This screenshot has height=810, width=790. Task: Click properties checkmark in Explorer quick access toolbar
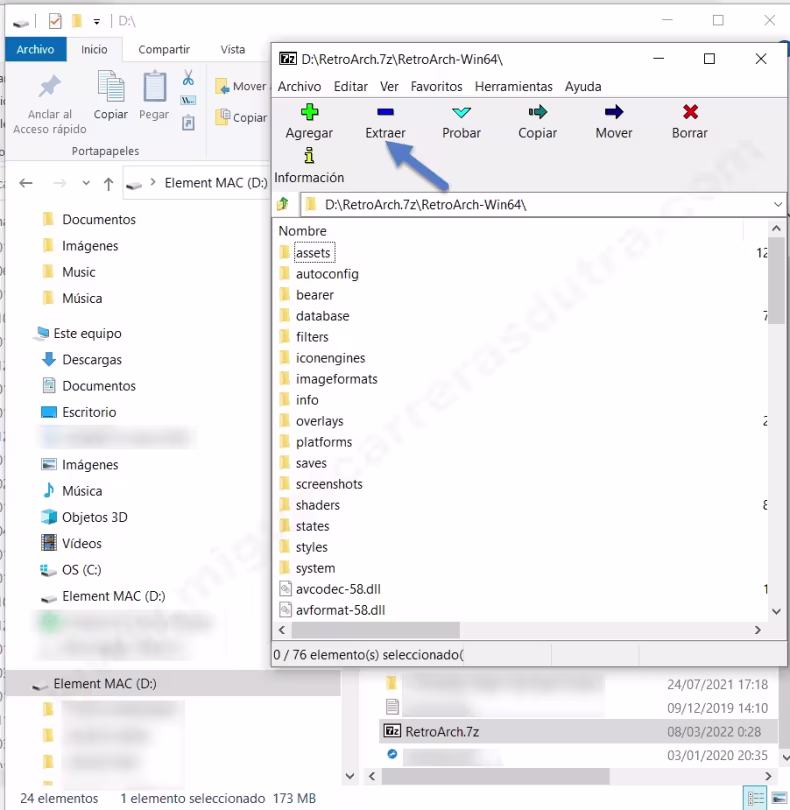(x=55, y=21)
